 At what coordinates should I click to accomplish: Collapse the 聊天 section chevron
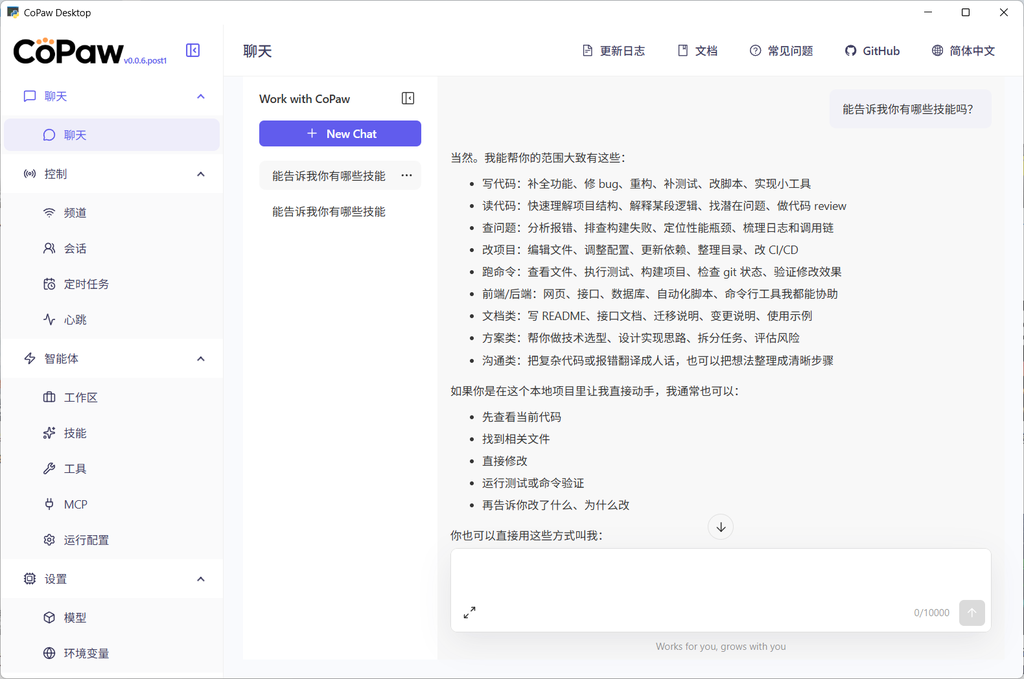click(x=200, y=96)
